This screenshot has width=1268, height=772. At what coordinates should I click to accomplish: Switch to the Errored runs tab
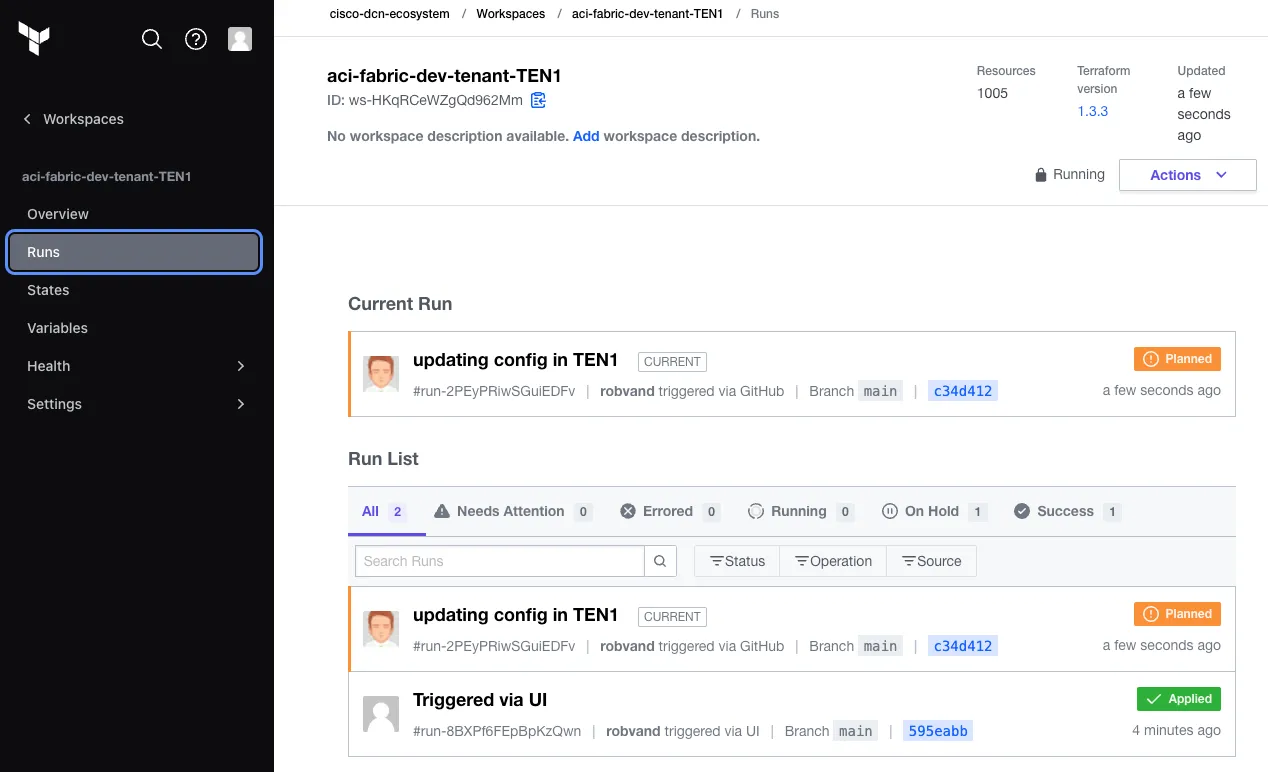pos(668,511)
